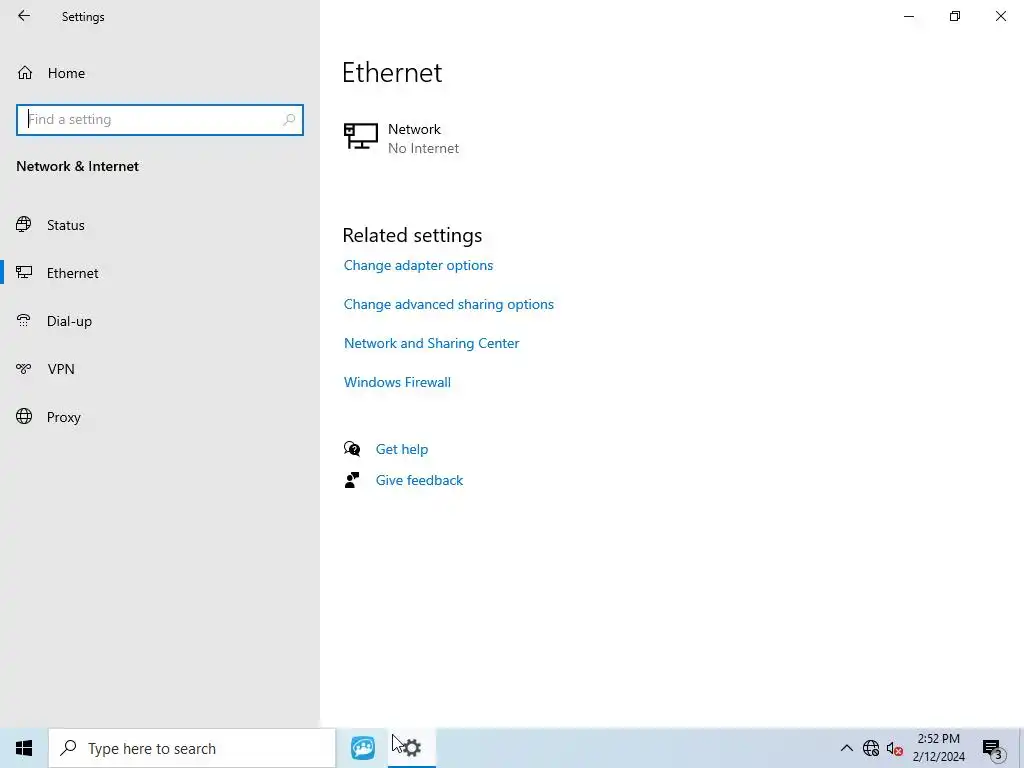Open Network and Sharing Center link
This screenshot has height=768, width=1024.
[432, 344]
